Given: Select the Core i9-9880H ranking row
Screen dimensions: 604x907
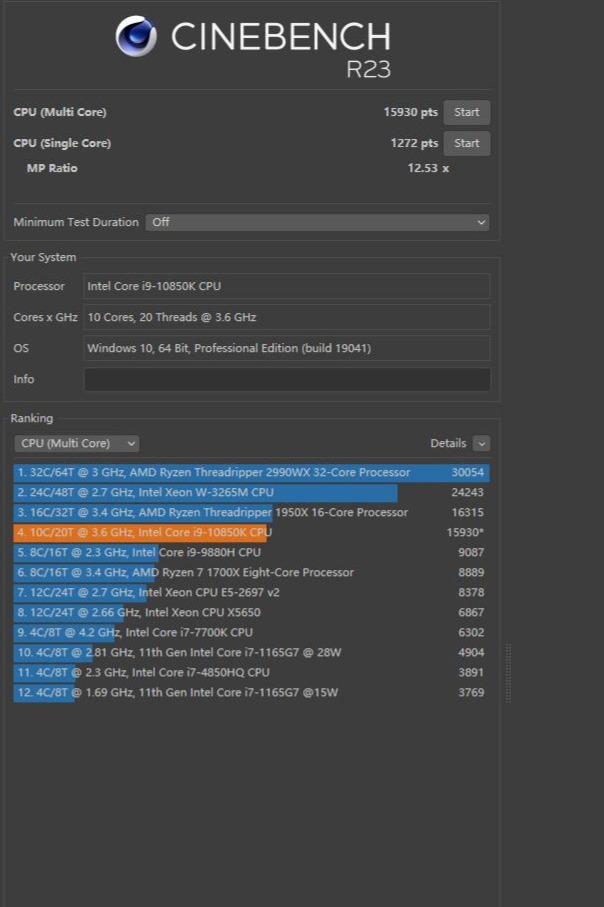Looking at the screenshot, I should click(250, 552).
